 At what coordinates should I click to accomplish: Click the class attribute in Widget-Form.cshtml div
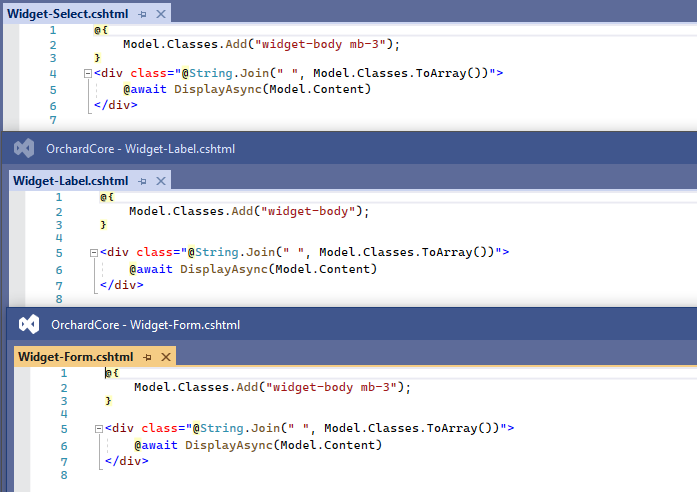[x=160, y=428]
